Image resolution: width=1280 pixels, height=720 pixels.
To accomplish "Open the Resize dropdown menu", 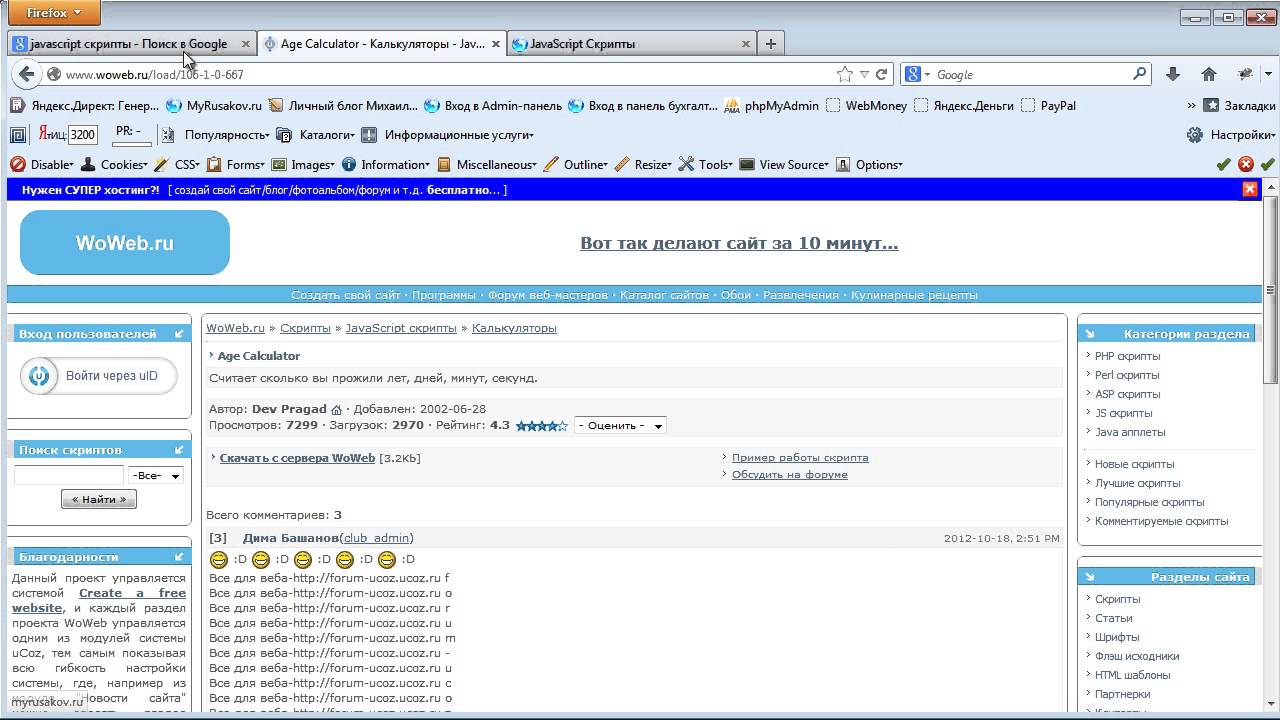I will 643,164.
